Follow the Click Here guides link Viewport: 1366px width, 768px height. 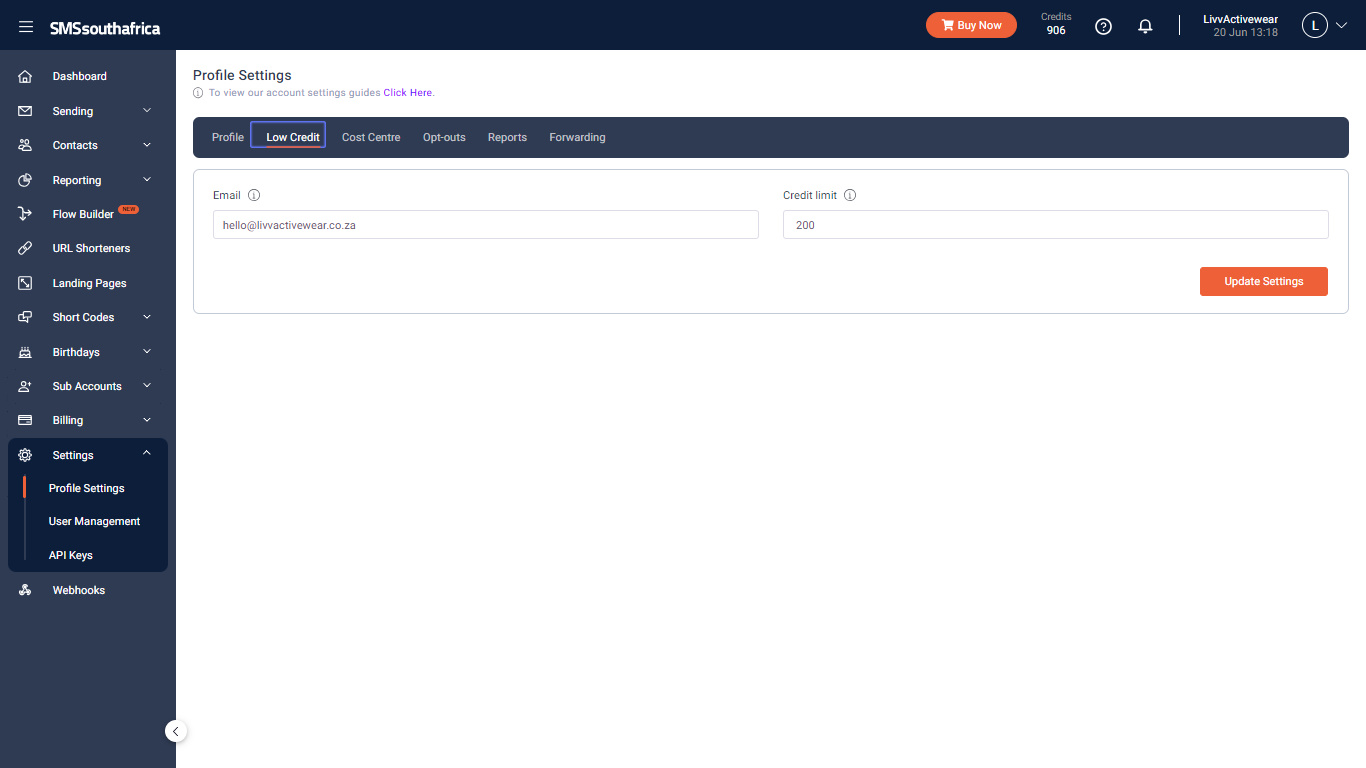pos(408,93)
